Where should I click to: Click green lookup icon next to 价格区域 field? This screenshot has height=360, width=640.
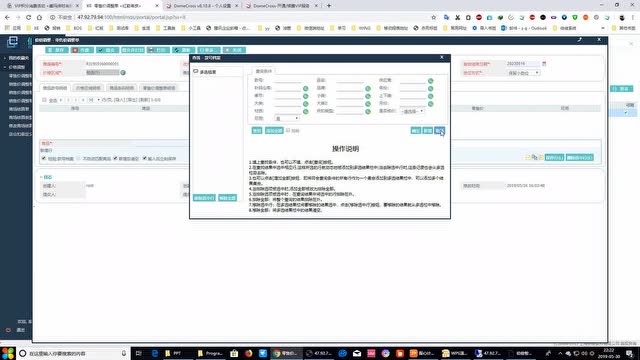(123, 73)
